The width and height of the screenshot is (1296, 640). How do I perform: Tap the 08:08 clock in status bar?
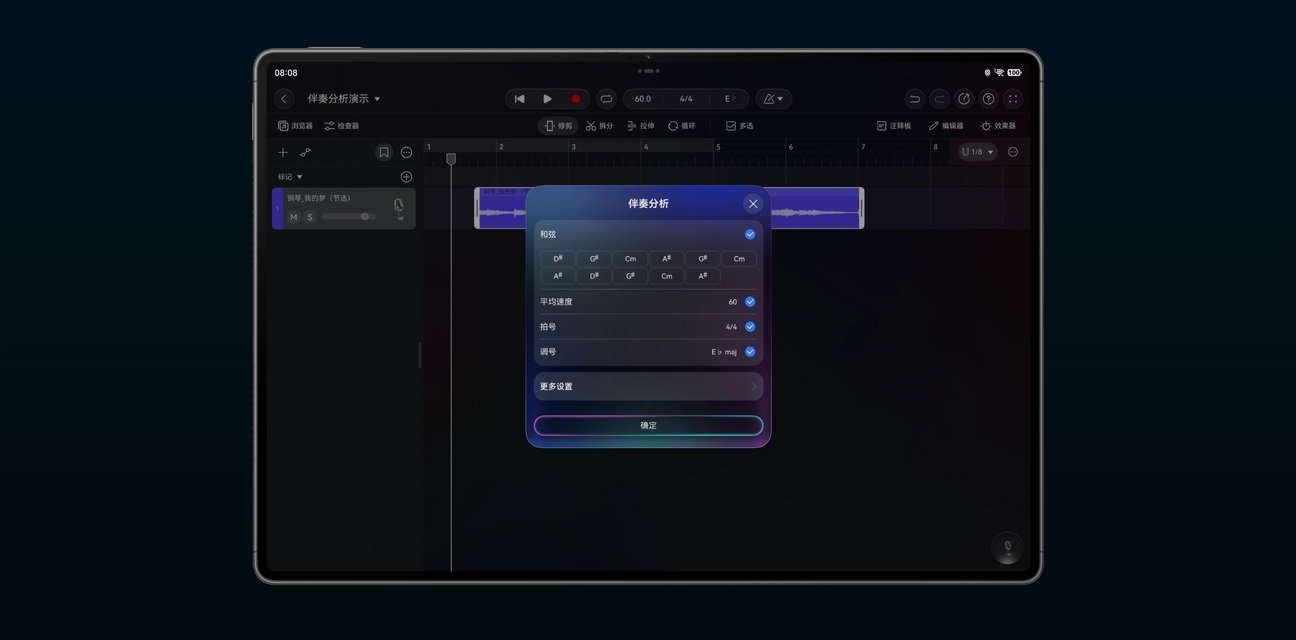coord(286,73)
